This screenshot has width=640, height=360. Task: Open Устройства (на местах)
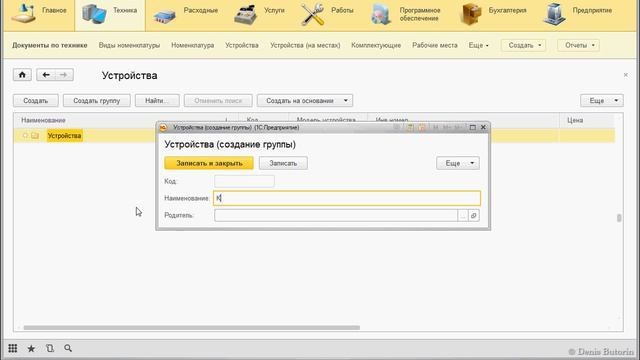tap(305, 45)
